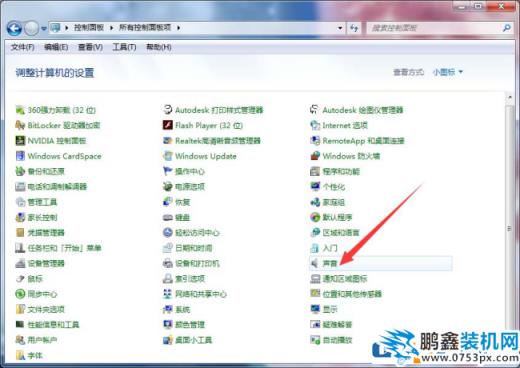The width and height of the screenshot is (520, 368).
Task: Open 任务栏和「开始」菜单 link
Action: pyautogui.click(x=64, y=248)
